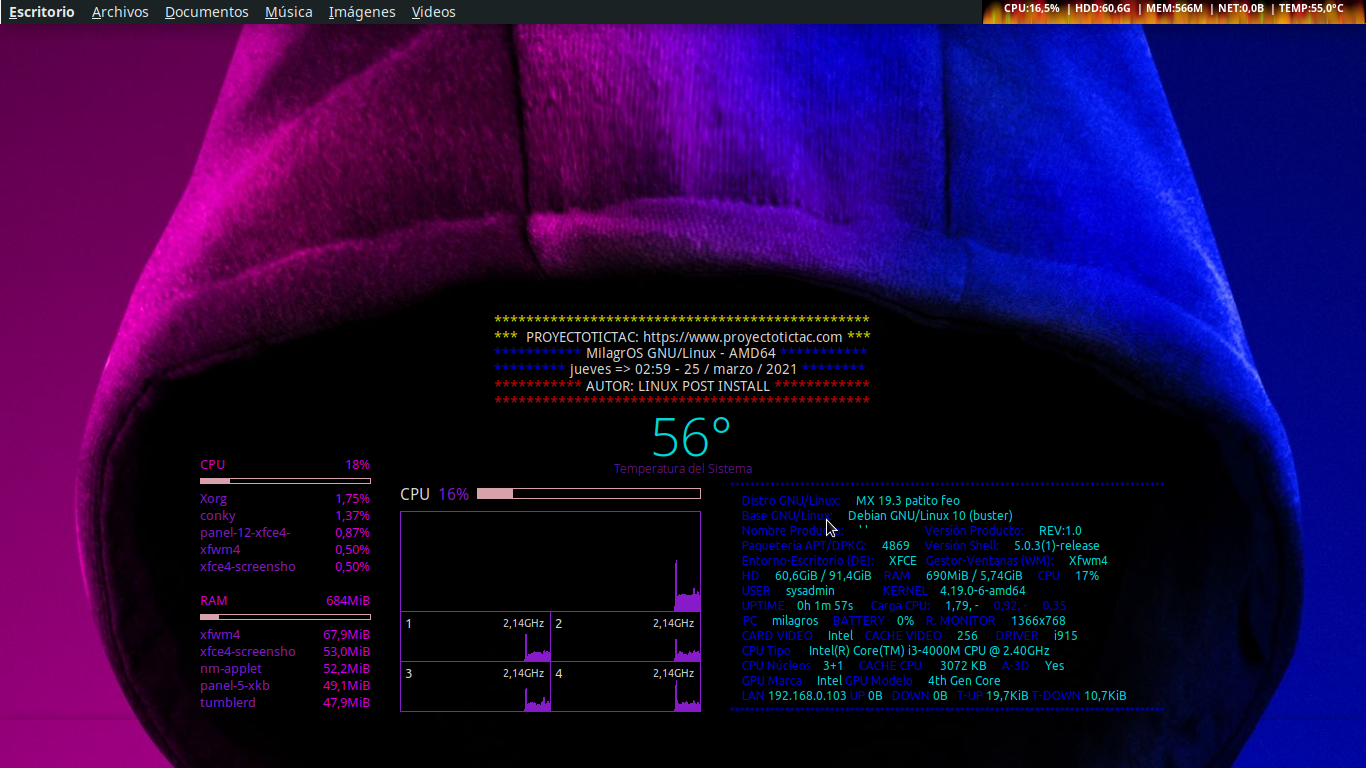Image resolution: width=1366 pixels, height=768 pixels.
Task: Click the panel-12-xfce4- process row
Action: coord(285,533)
